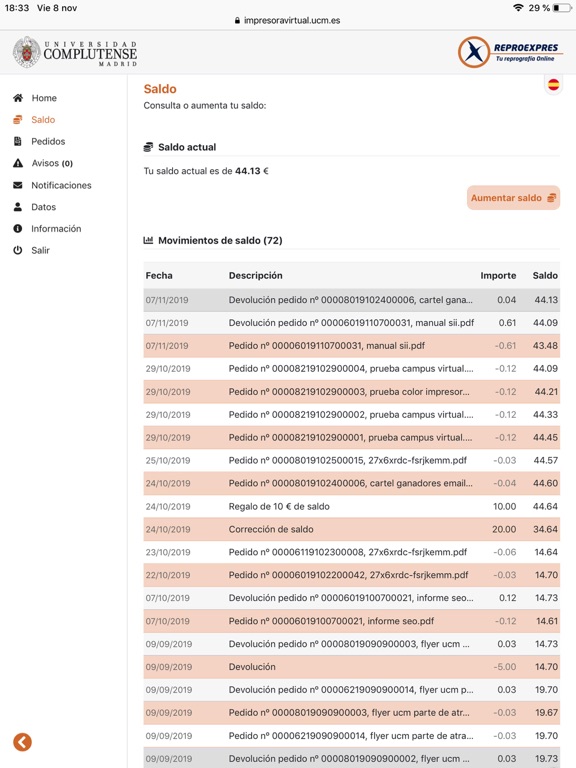This screenshot has width=576, height=768.
Task: Click the Reproexpres logo
Action: point(509,52)
